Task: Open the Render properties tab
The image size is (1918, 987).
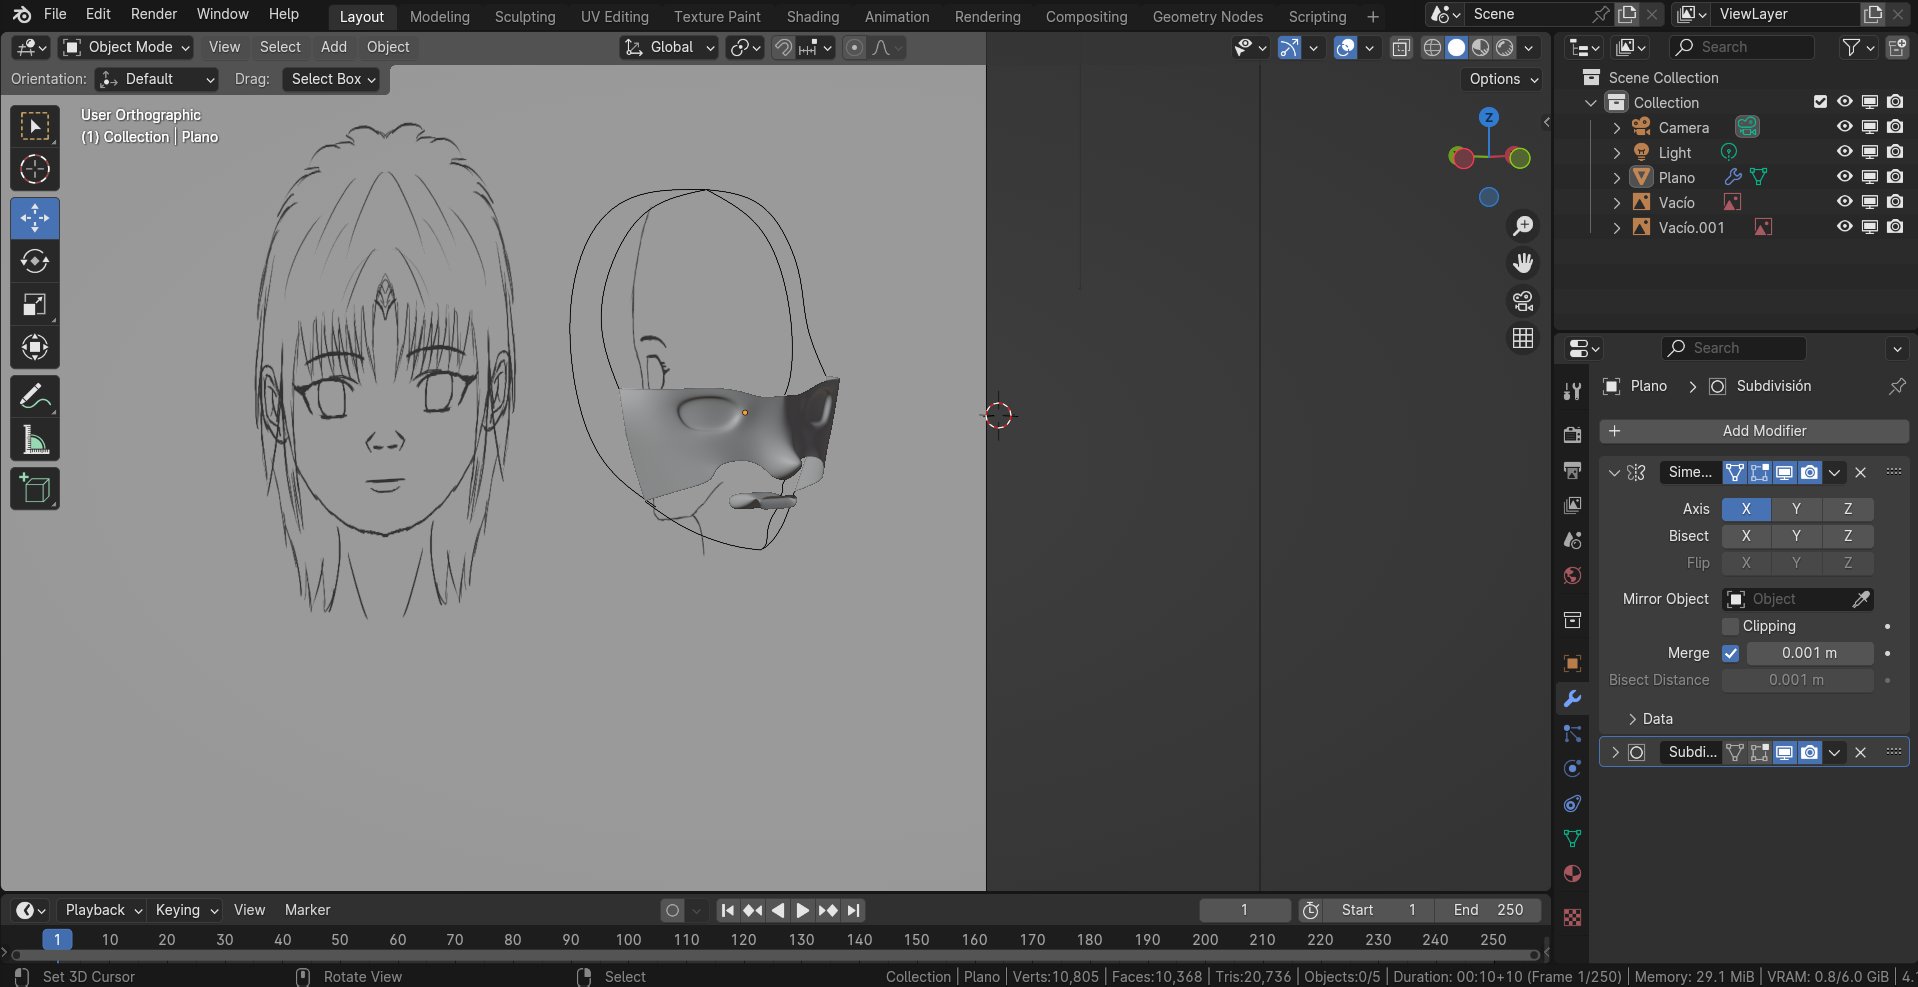Action: click(x=1572, y=434)
